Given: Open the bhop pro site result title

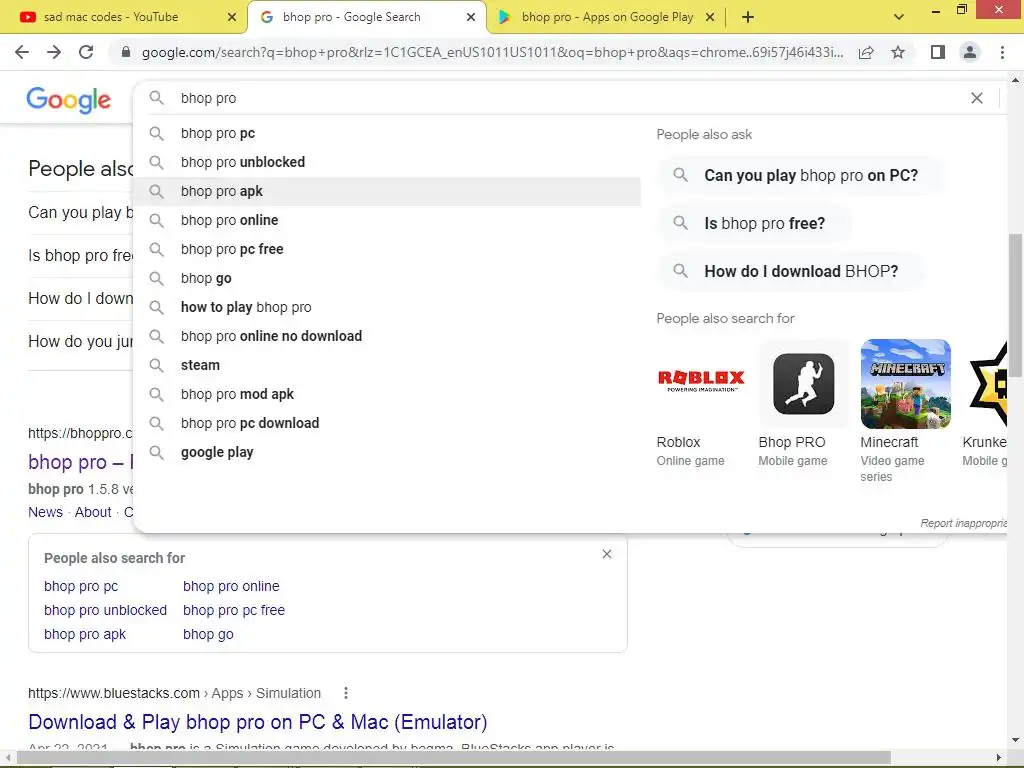Looking at the screenshot, I should click(80, 462).
